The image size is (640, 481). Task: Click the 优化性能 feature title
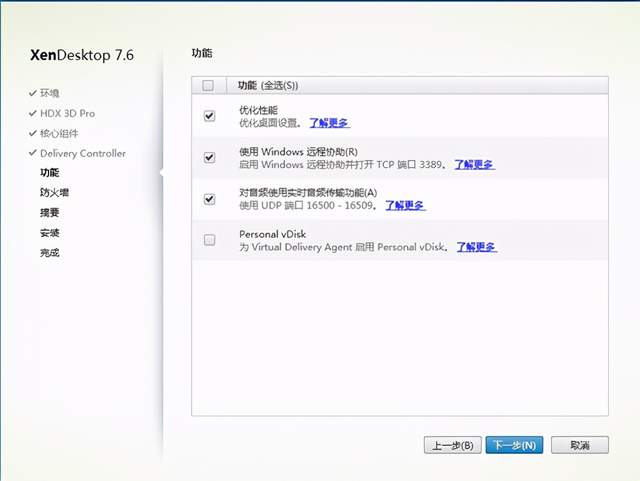(258, 110)
